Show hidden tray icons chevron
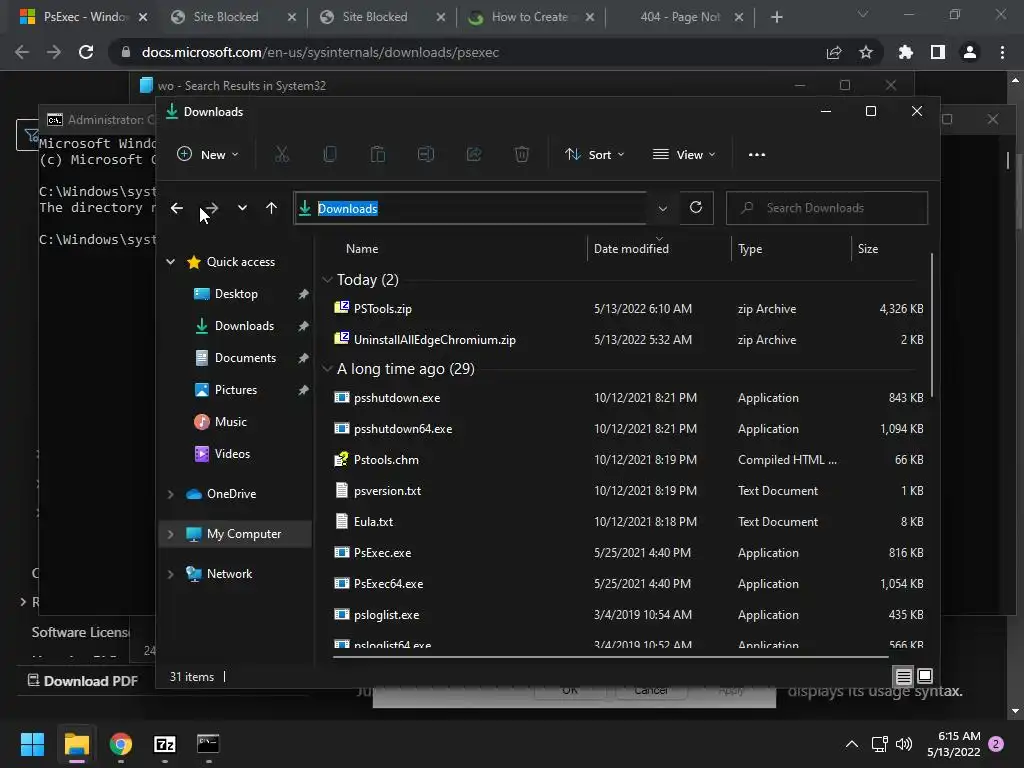This screenshot has width=1024, height=768. click(852, 744)
